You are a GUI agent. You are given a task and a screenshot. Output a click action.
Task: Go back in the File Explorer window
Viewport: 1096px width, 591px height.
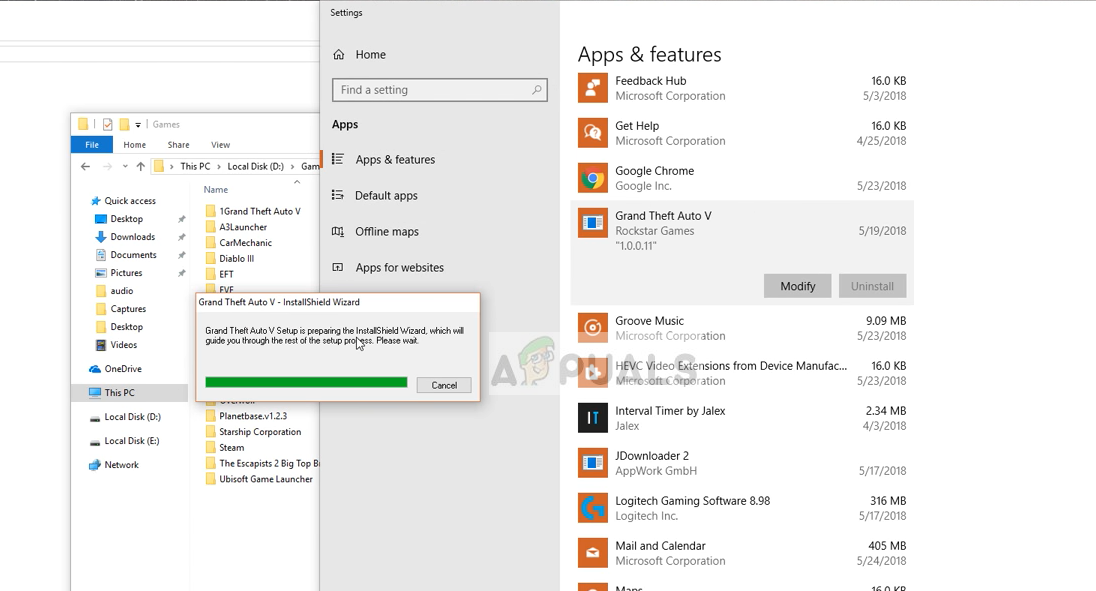pyautogui.click(x=85, y=166)
